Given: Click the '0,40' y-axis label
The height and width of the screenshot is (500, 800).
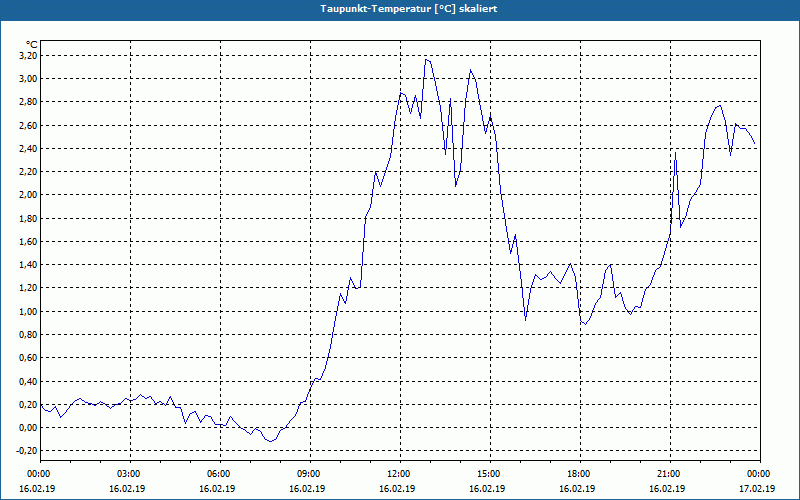Looking at the screenshot, I should point(28,381).
